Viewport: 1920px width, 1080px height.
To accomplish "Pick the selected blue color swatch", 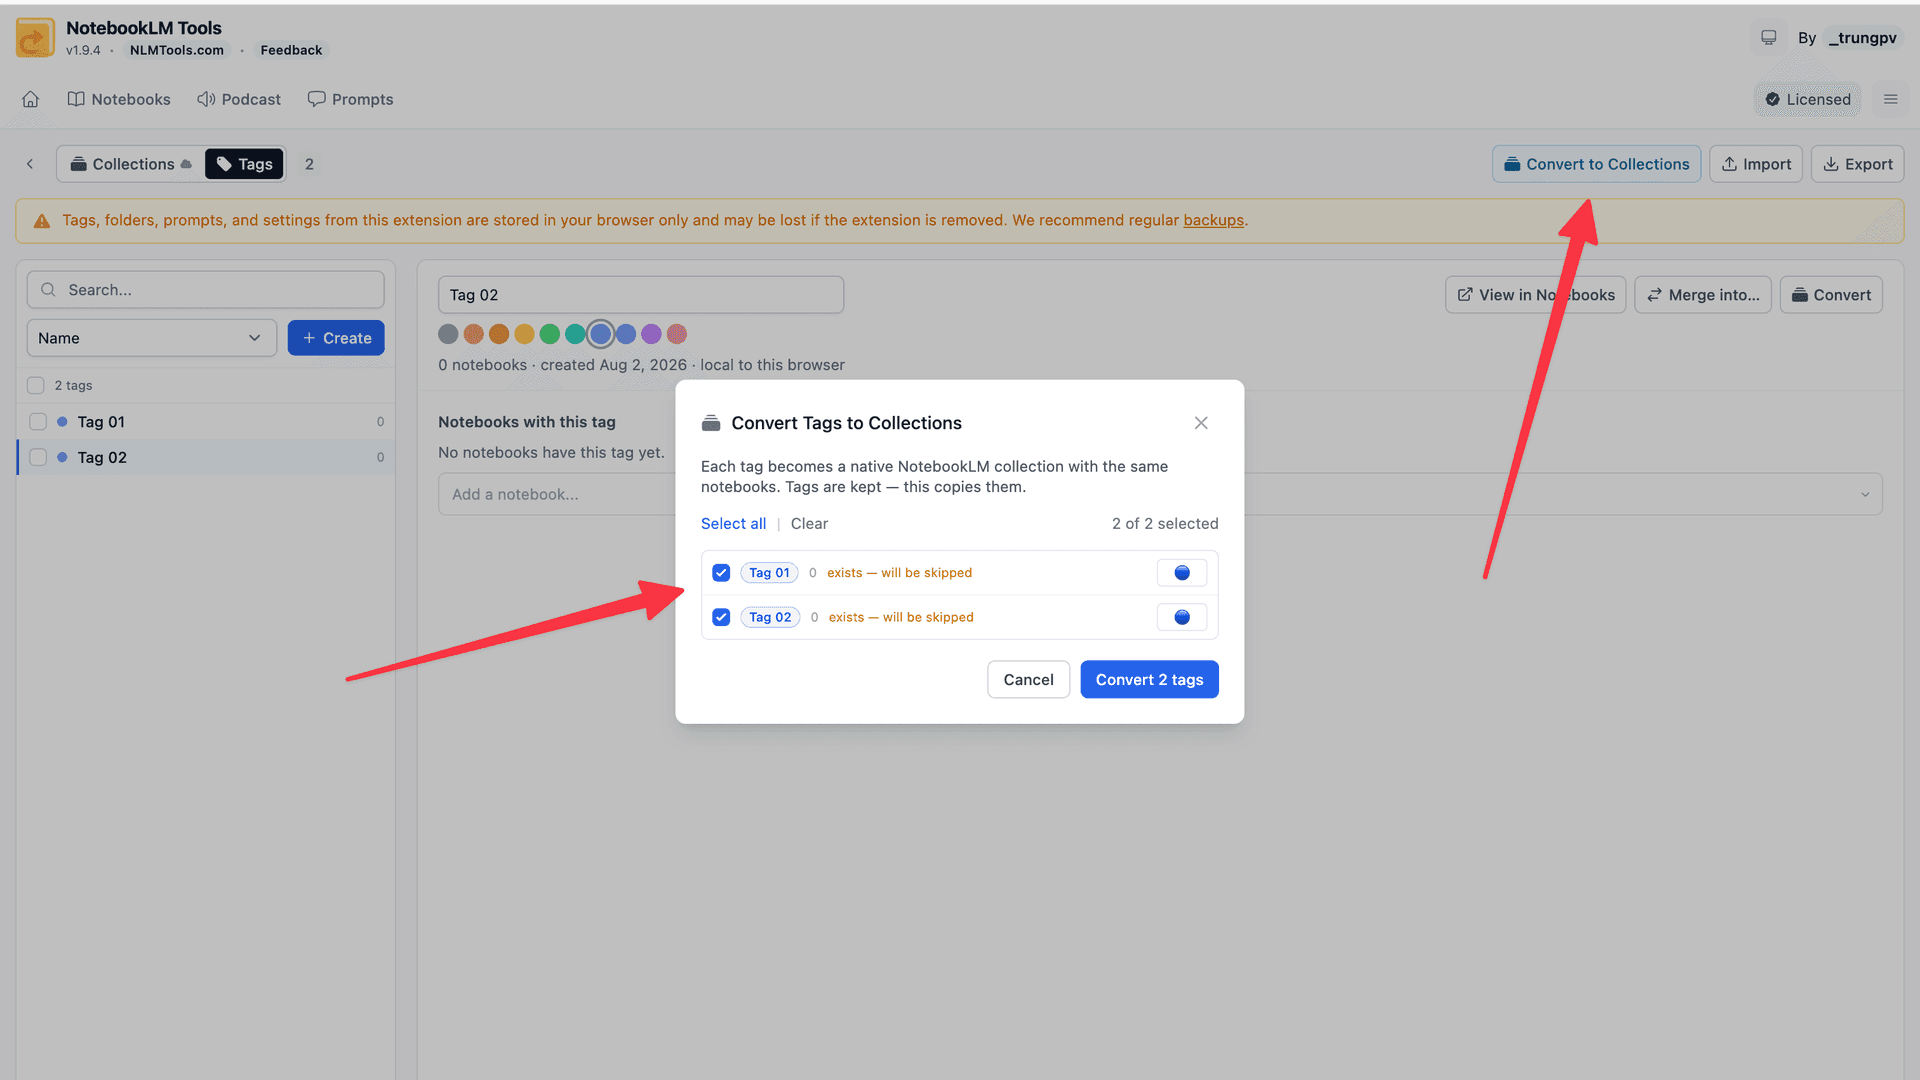I will tap(600, 334).
